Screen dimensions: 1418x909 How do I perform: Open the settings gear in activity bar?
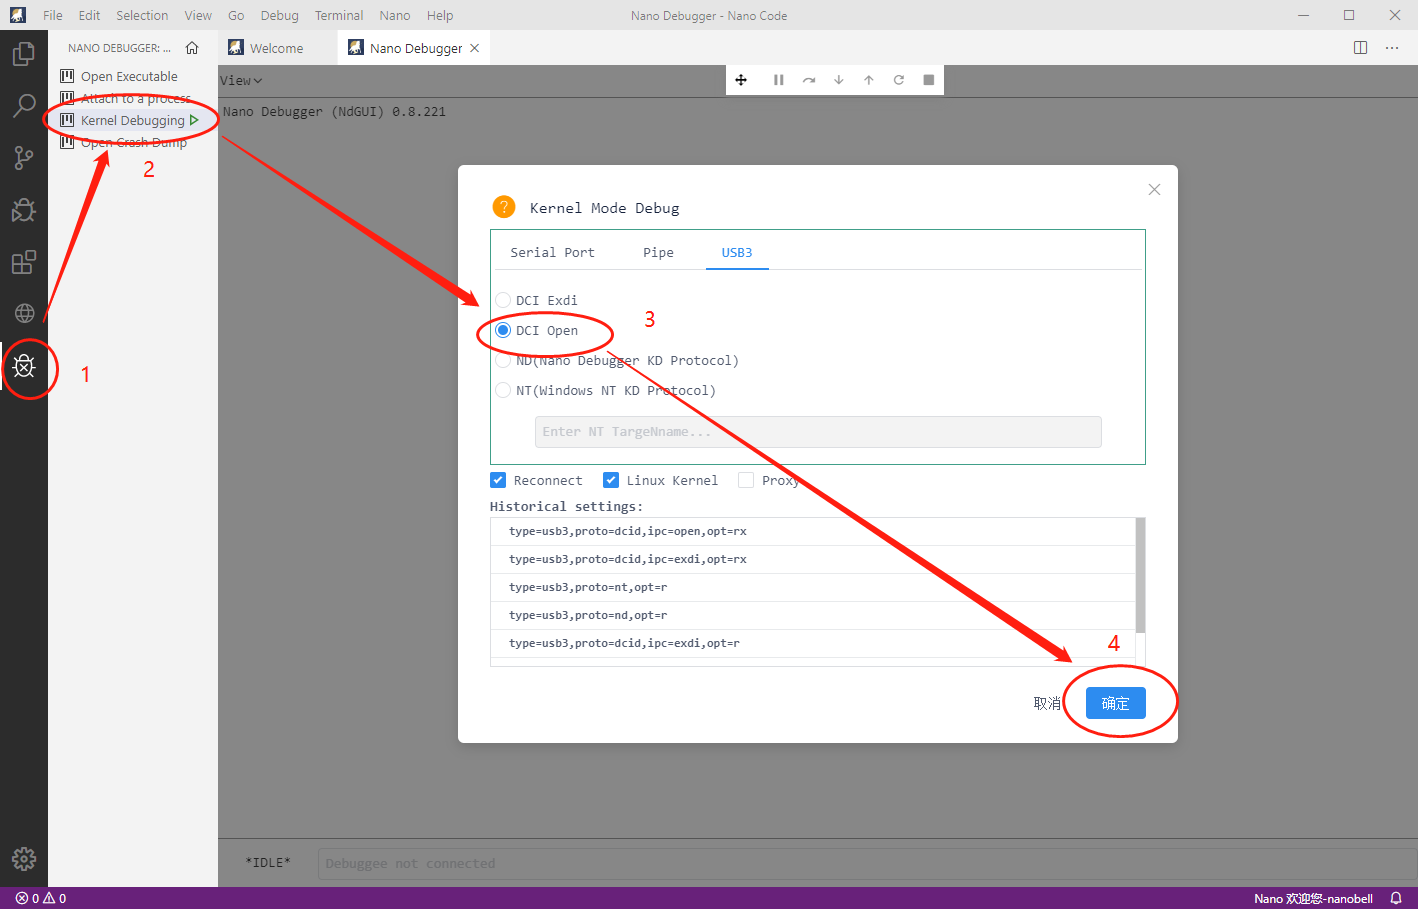24,858
